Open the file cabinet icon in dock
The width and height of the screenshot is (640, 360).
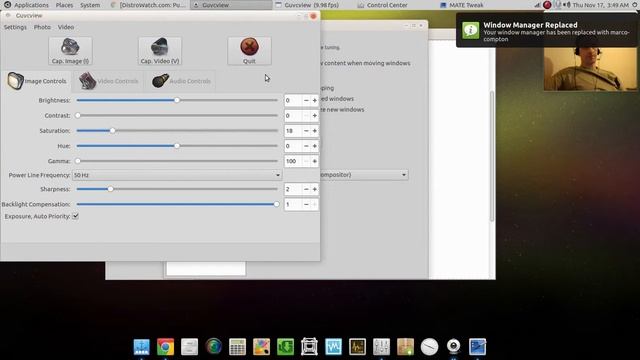click(x=189, y=347)
